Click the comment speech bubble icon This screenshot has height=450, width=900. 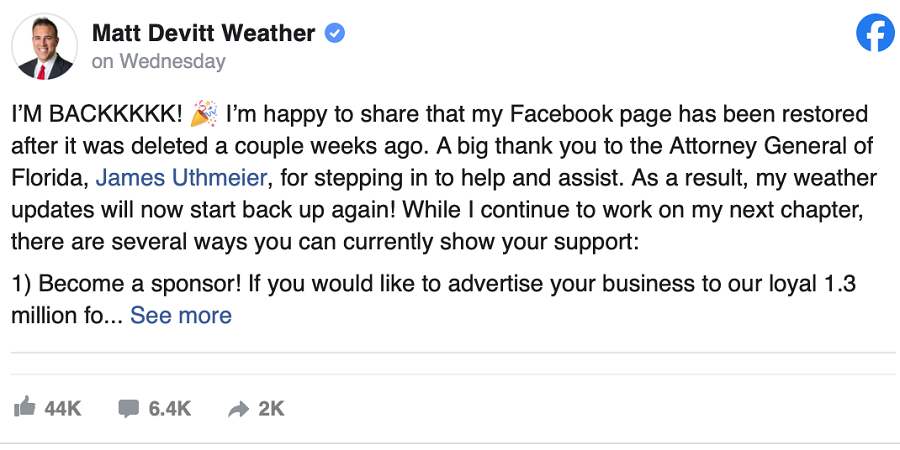pos(128,408)
